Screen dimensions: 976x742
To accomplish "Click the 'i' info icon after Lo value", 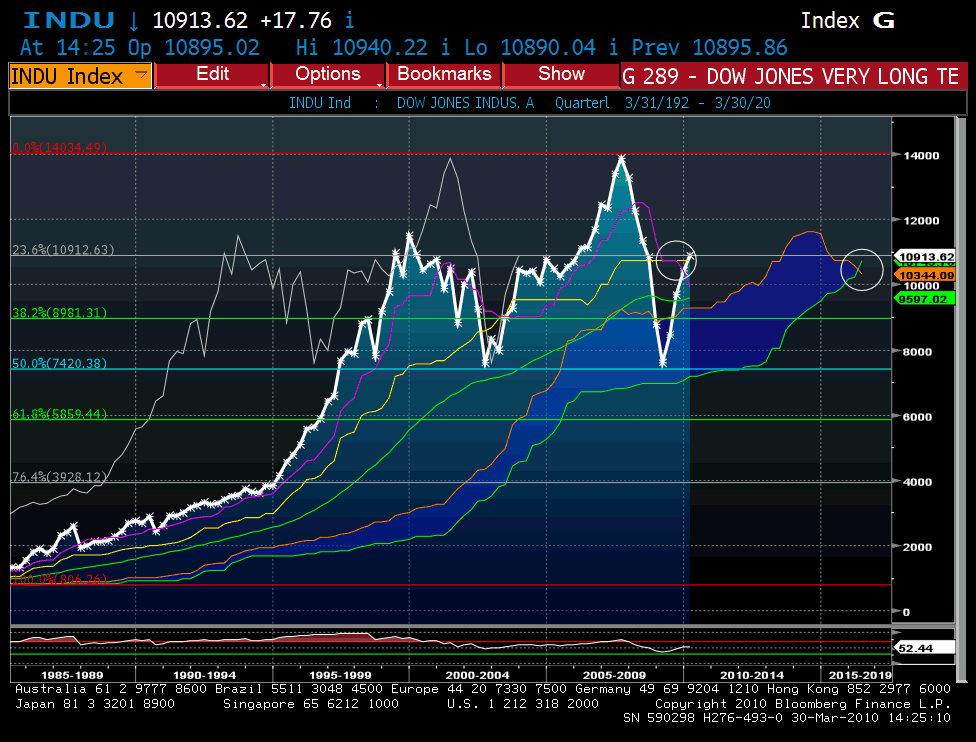I will (613, 47).
